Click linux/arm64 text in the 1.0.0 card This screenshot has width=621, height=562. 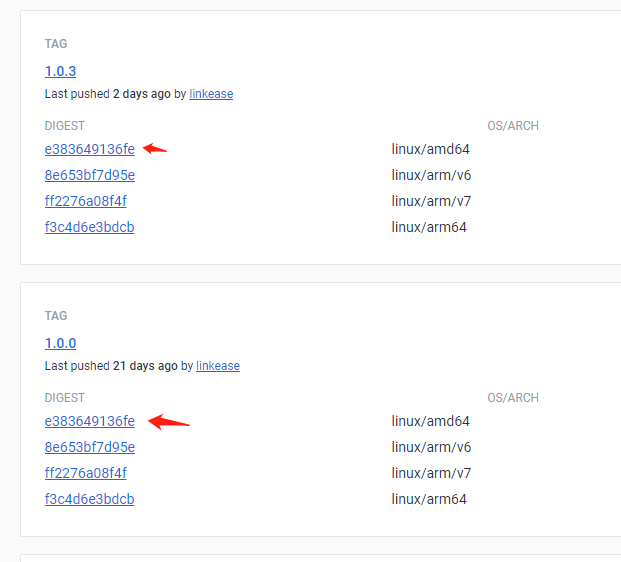[429, 499]
